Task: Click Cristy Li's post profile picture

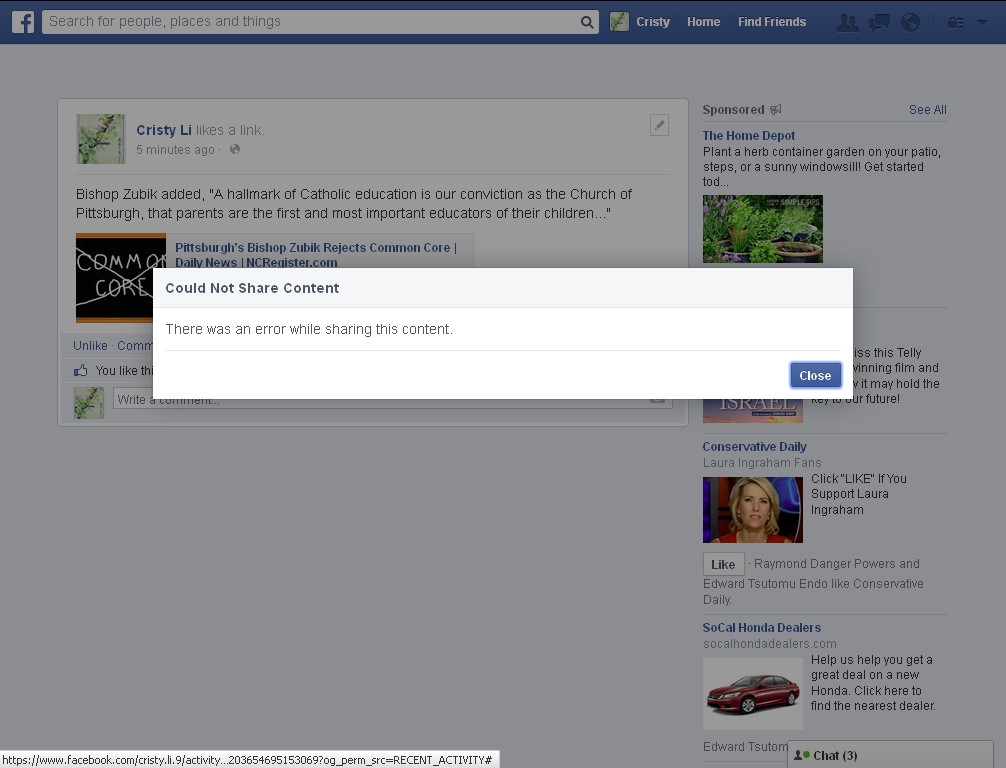Action: pos(101,139)
